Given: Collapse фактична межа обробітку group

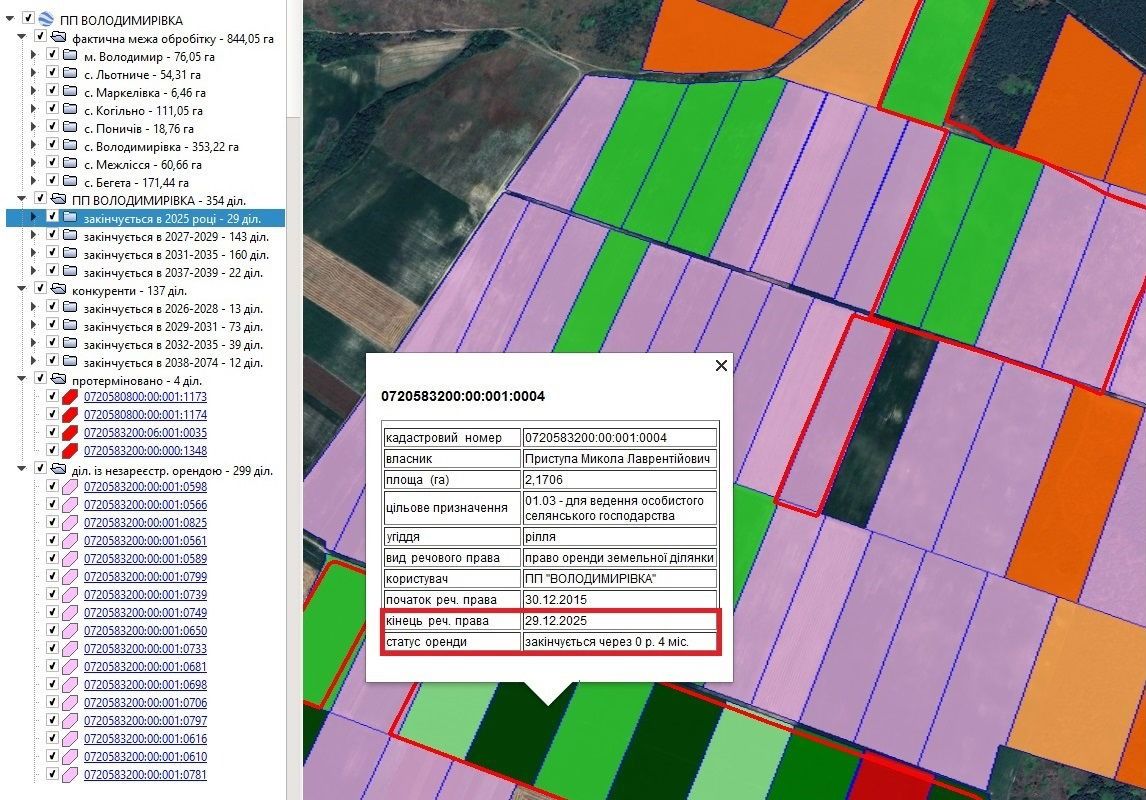Looking at the screenshot, I should tap(22, 38).
